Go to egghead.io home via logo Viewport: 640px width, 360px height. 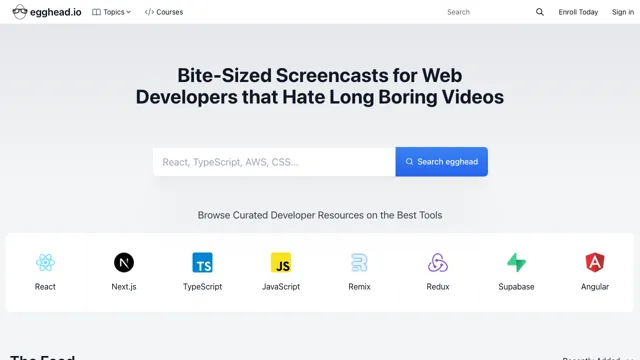click(x=47, y=12)
